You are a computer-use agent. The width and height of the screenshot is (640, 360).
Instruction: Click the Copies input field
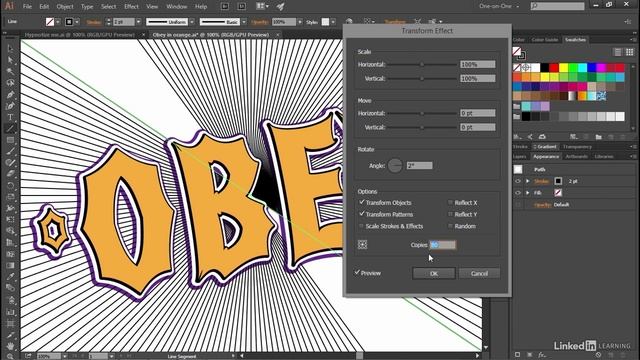(x=443, y=245)
